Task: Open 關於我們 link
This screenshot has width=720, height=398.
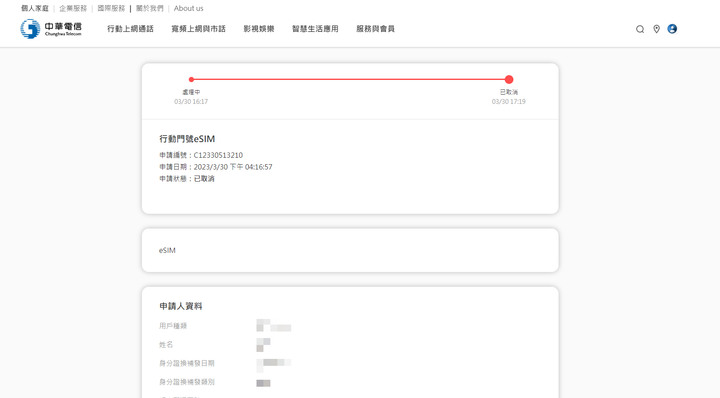Action: click(150, 8)
